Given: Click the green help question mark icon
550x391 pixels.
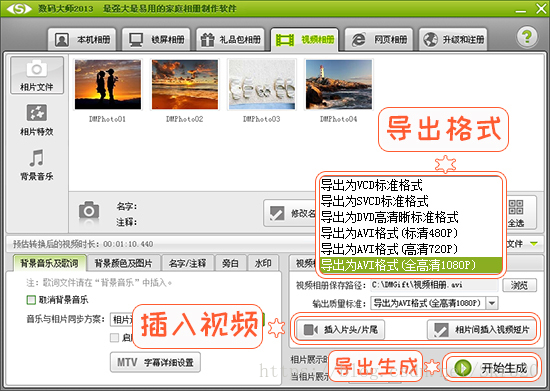Looking at the screenshot, I should pyautogui.click(x=527, y=36).
